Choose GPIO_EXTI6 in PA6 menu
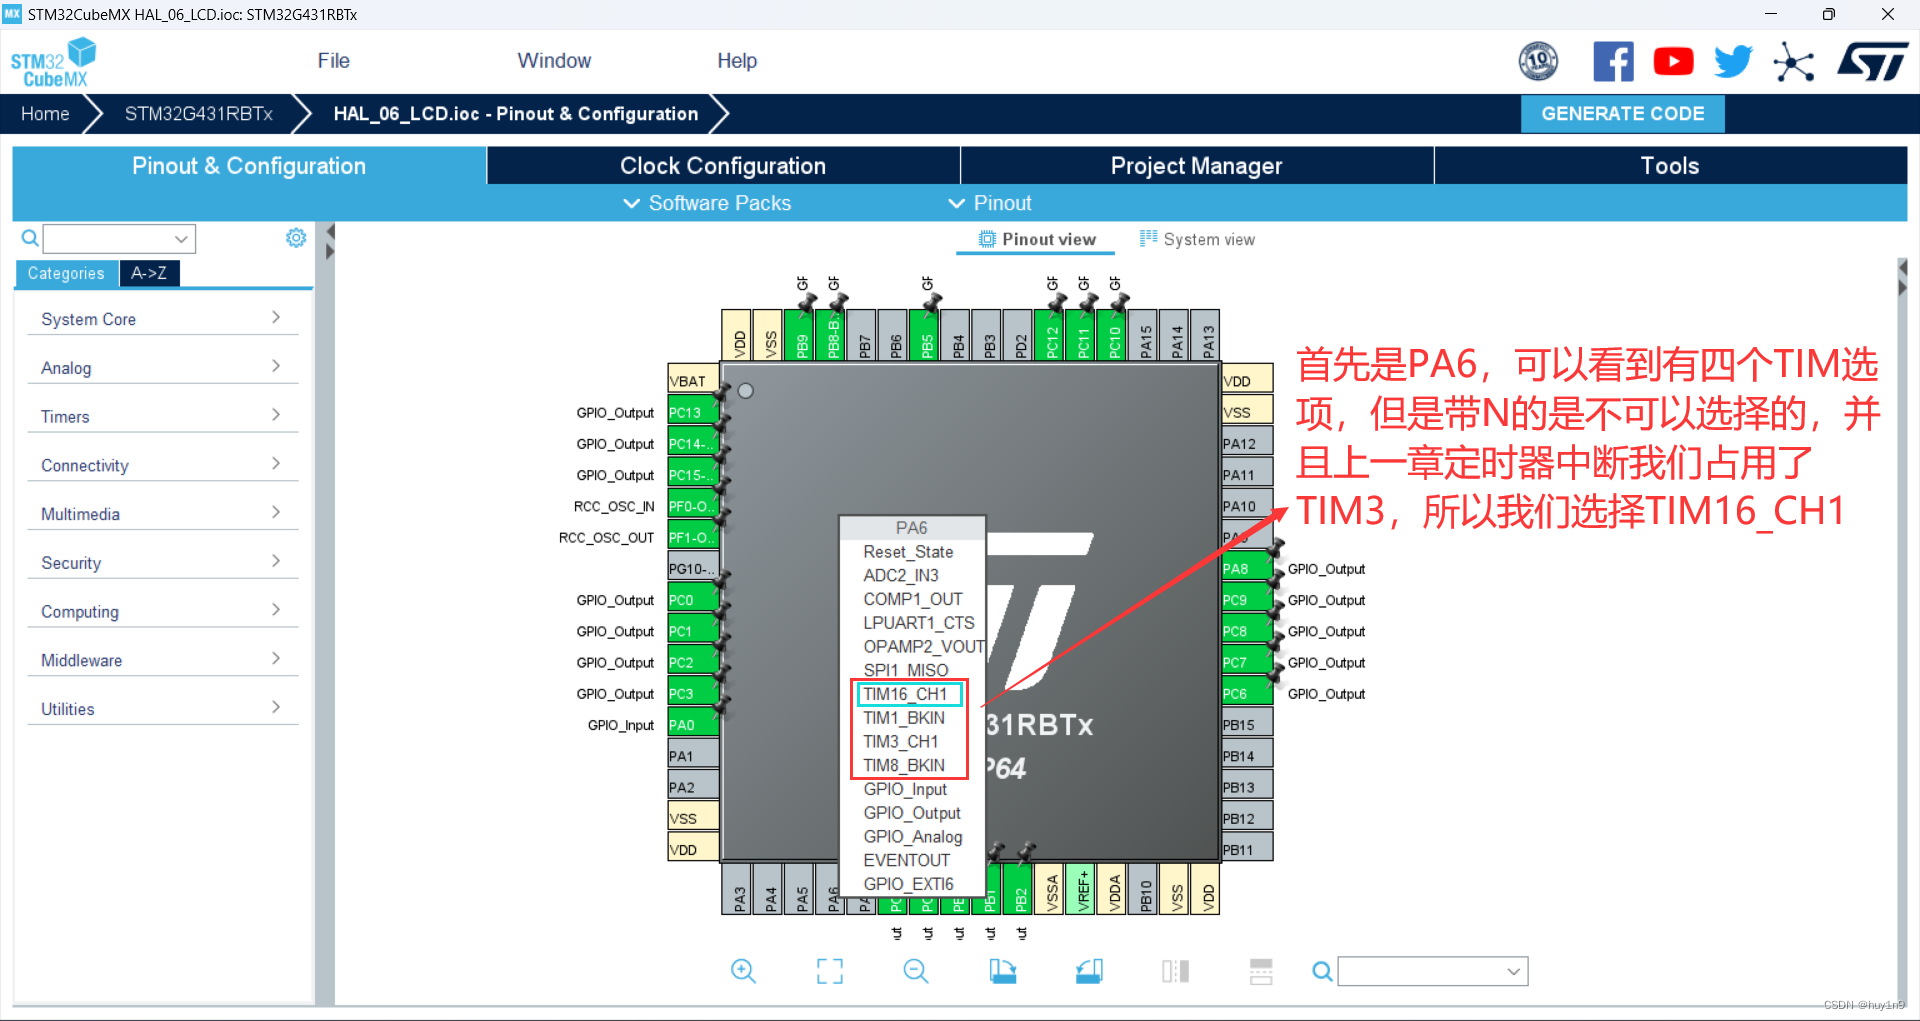1920x1021 pixels. (x=909, y=884)
